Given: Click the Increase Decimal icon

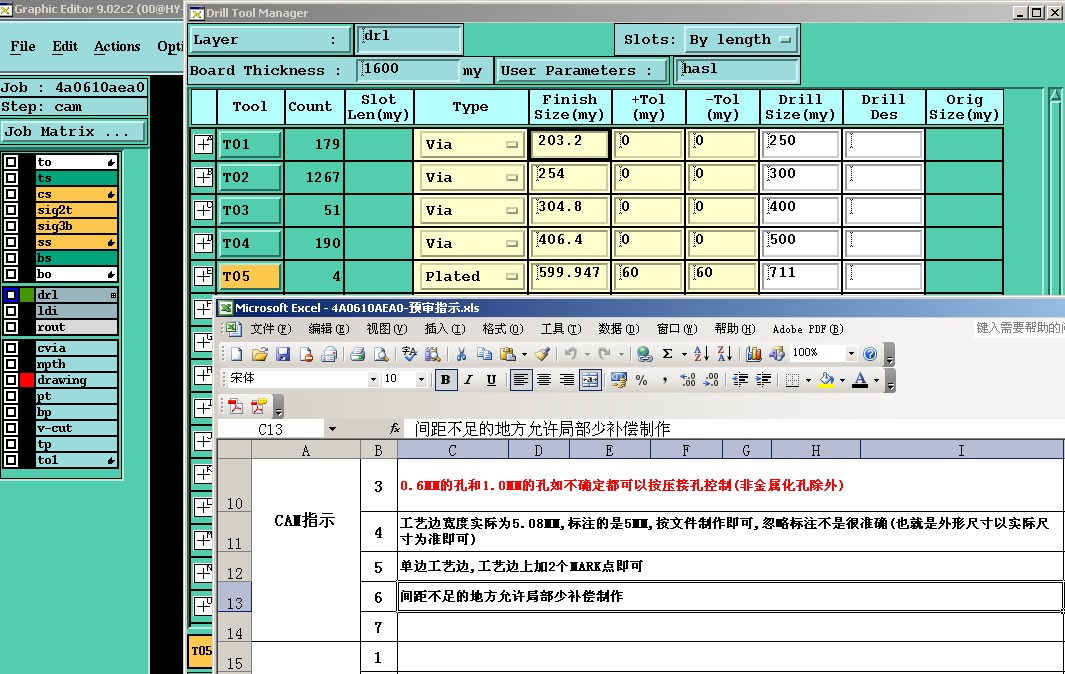Looking at the screenshot, I should pos(687,380).
